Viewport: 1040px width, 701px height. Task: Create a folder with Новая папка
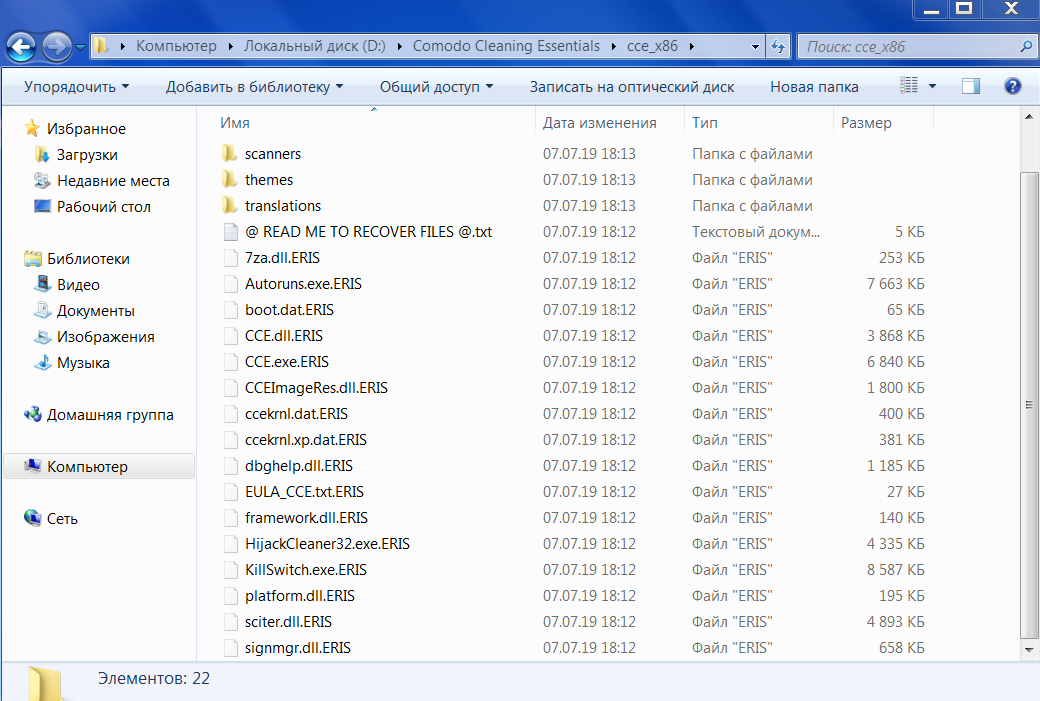(x=814, y=87)
